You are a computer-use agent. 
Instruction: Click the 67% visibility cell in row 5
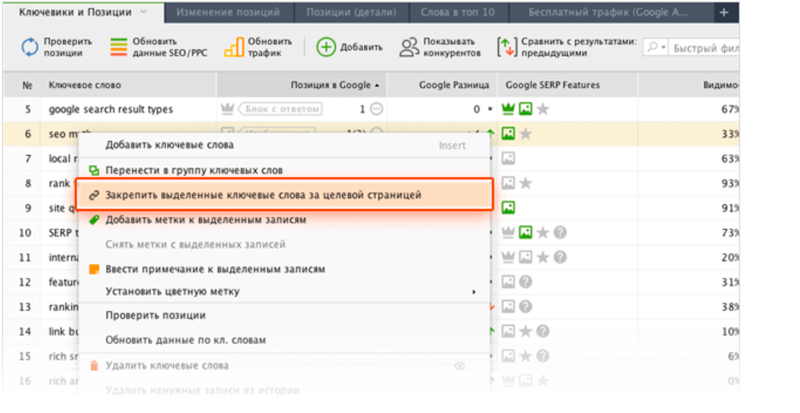tap(688, 109)
